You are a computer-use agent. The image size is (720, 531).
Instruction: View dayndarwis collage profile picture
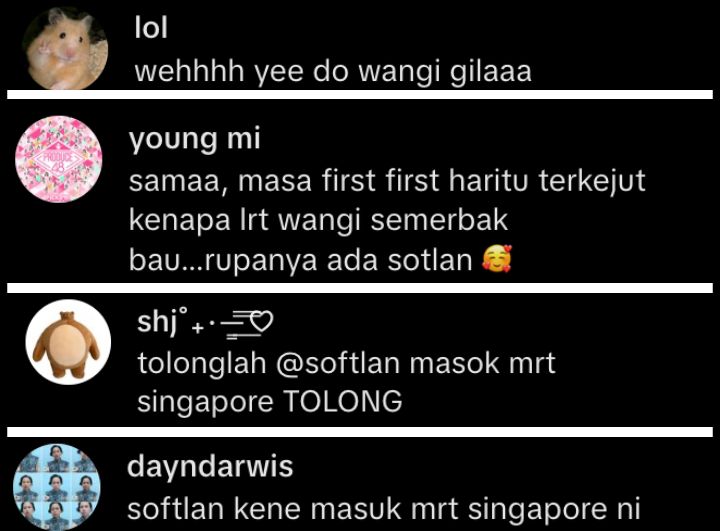click(56, 487)
